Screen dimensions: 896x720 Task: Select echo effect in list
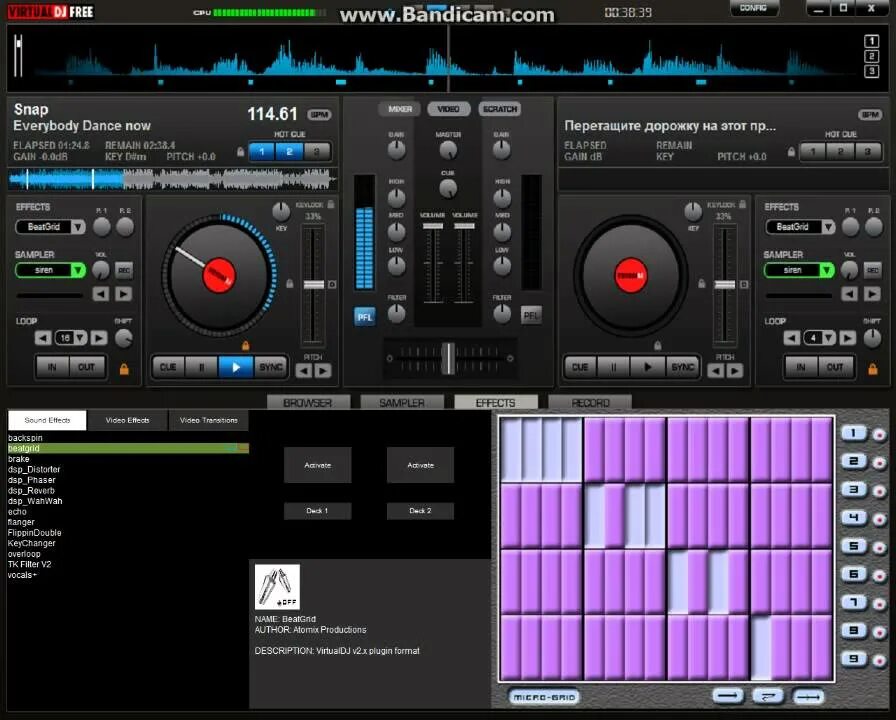pyautogui.click(x=17, y=511)
